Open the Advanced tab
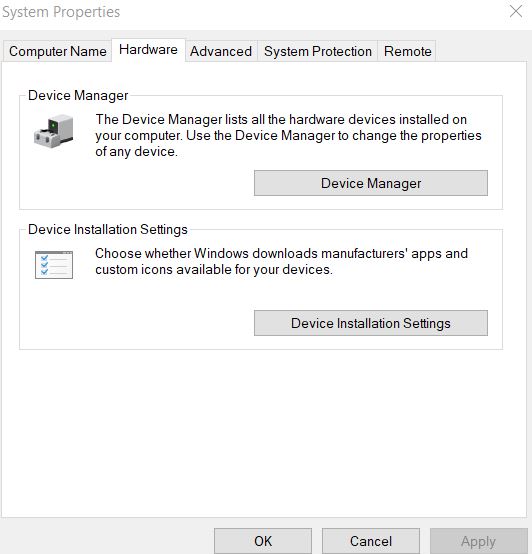Viewport: 532px width, 554px height. 221,52
